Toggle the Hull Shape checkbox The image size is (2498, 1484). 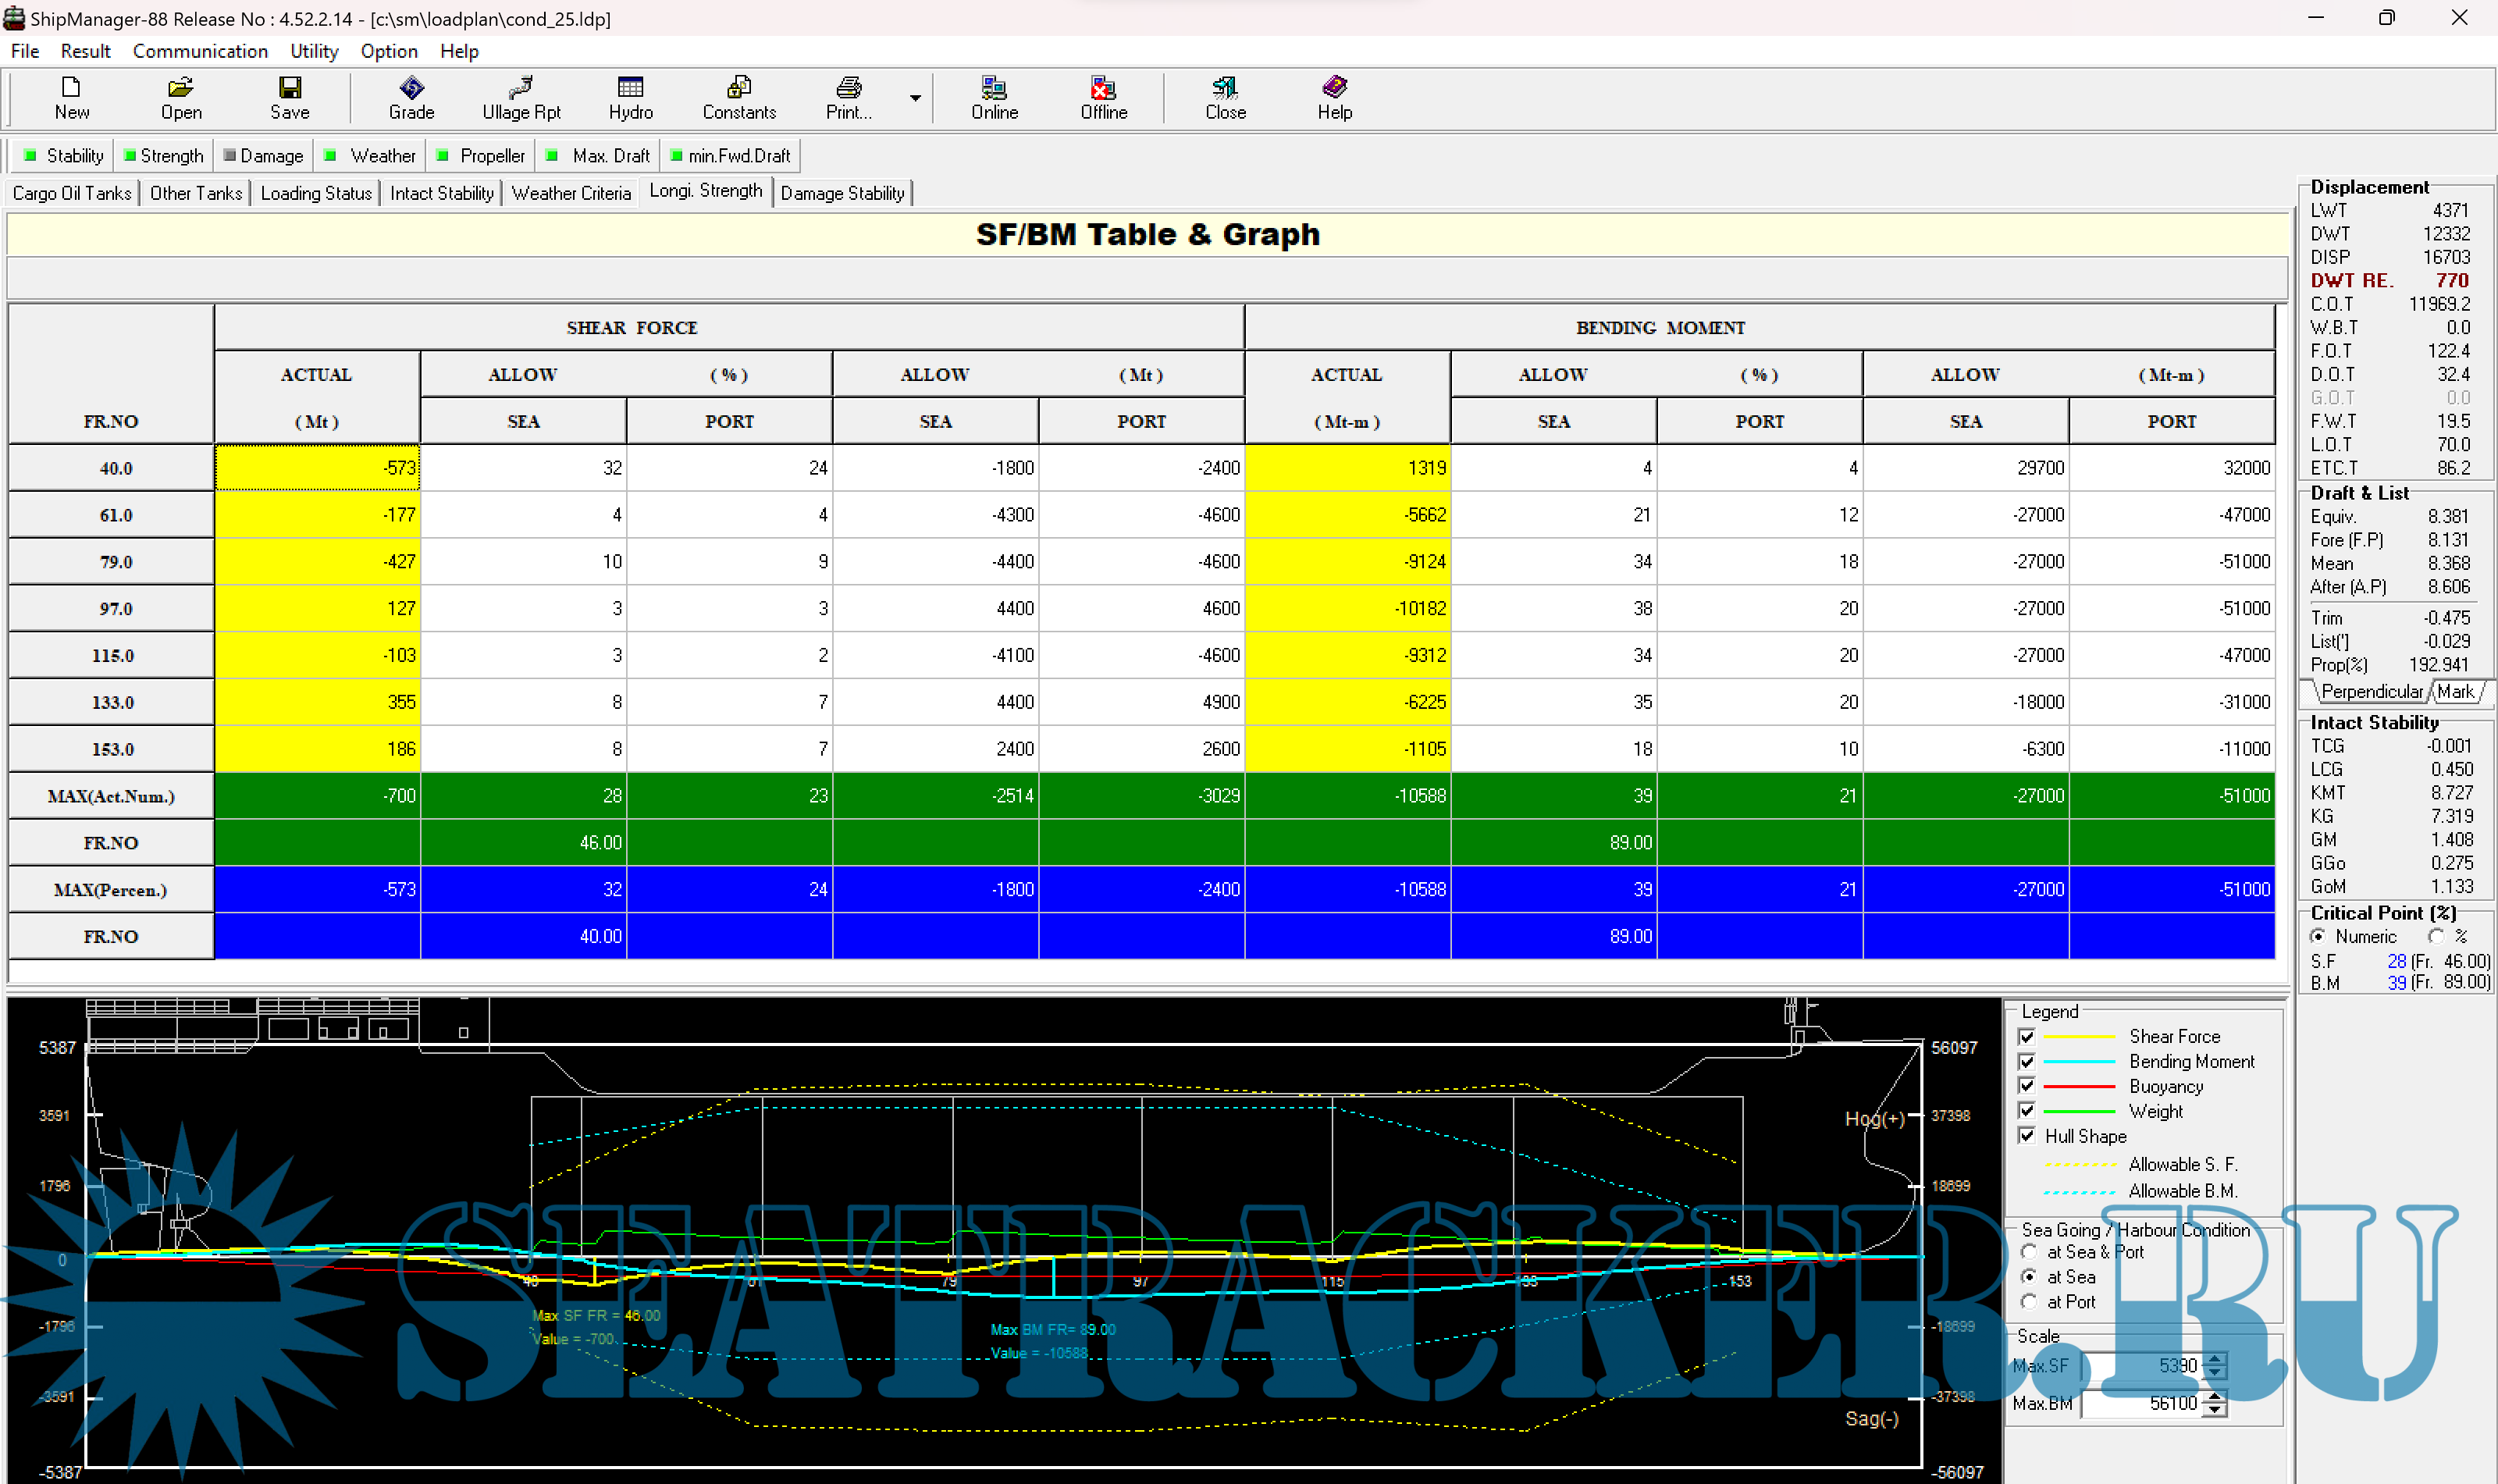[2027, 1135]
